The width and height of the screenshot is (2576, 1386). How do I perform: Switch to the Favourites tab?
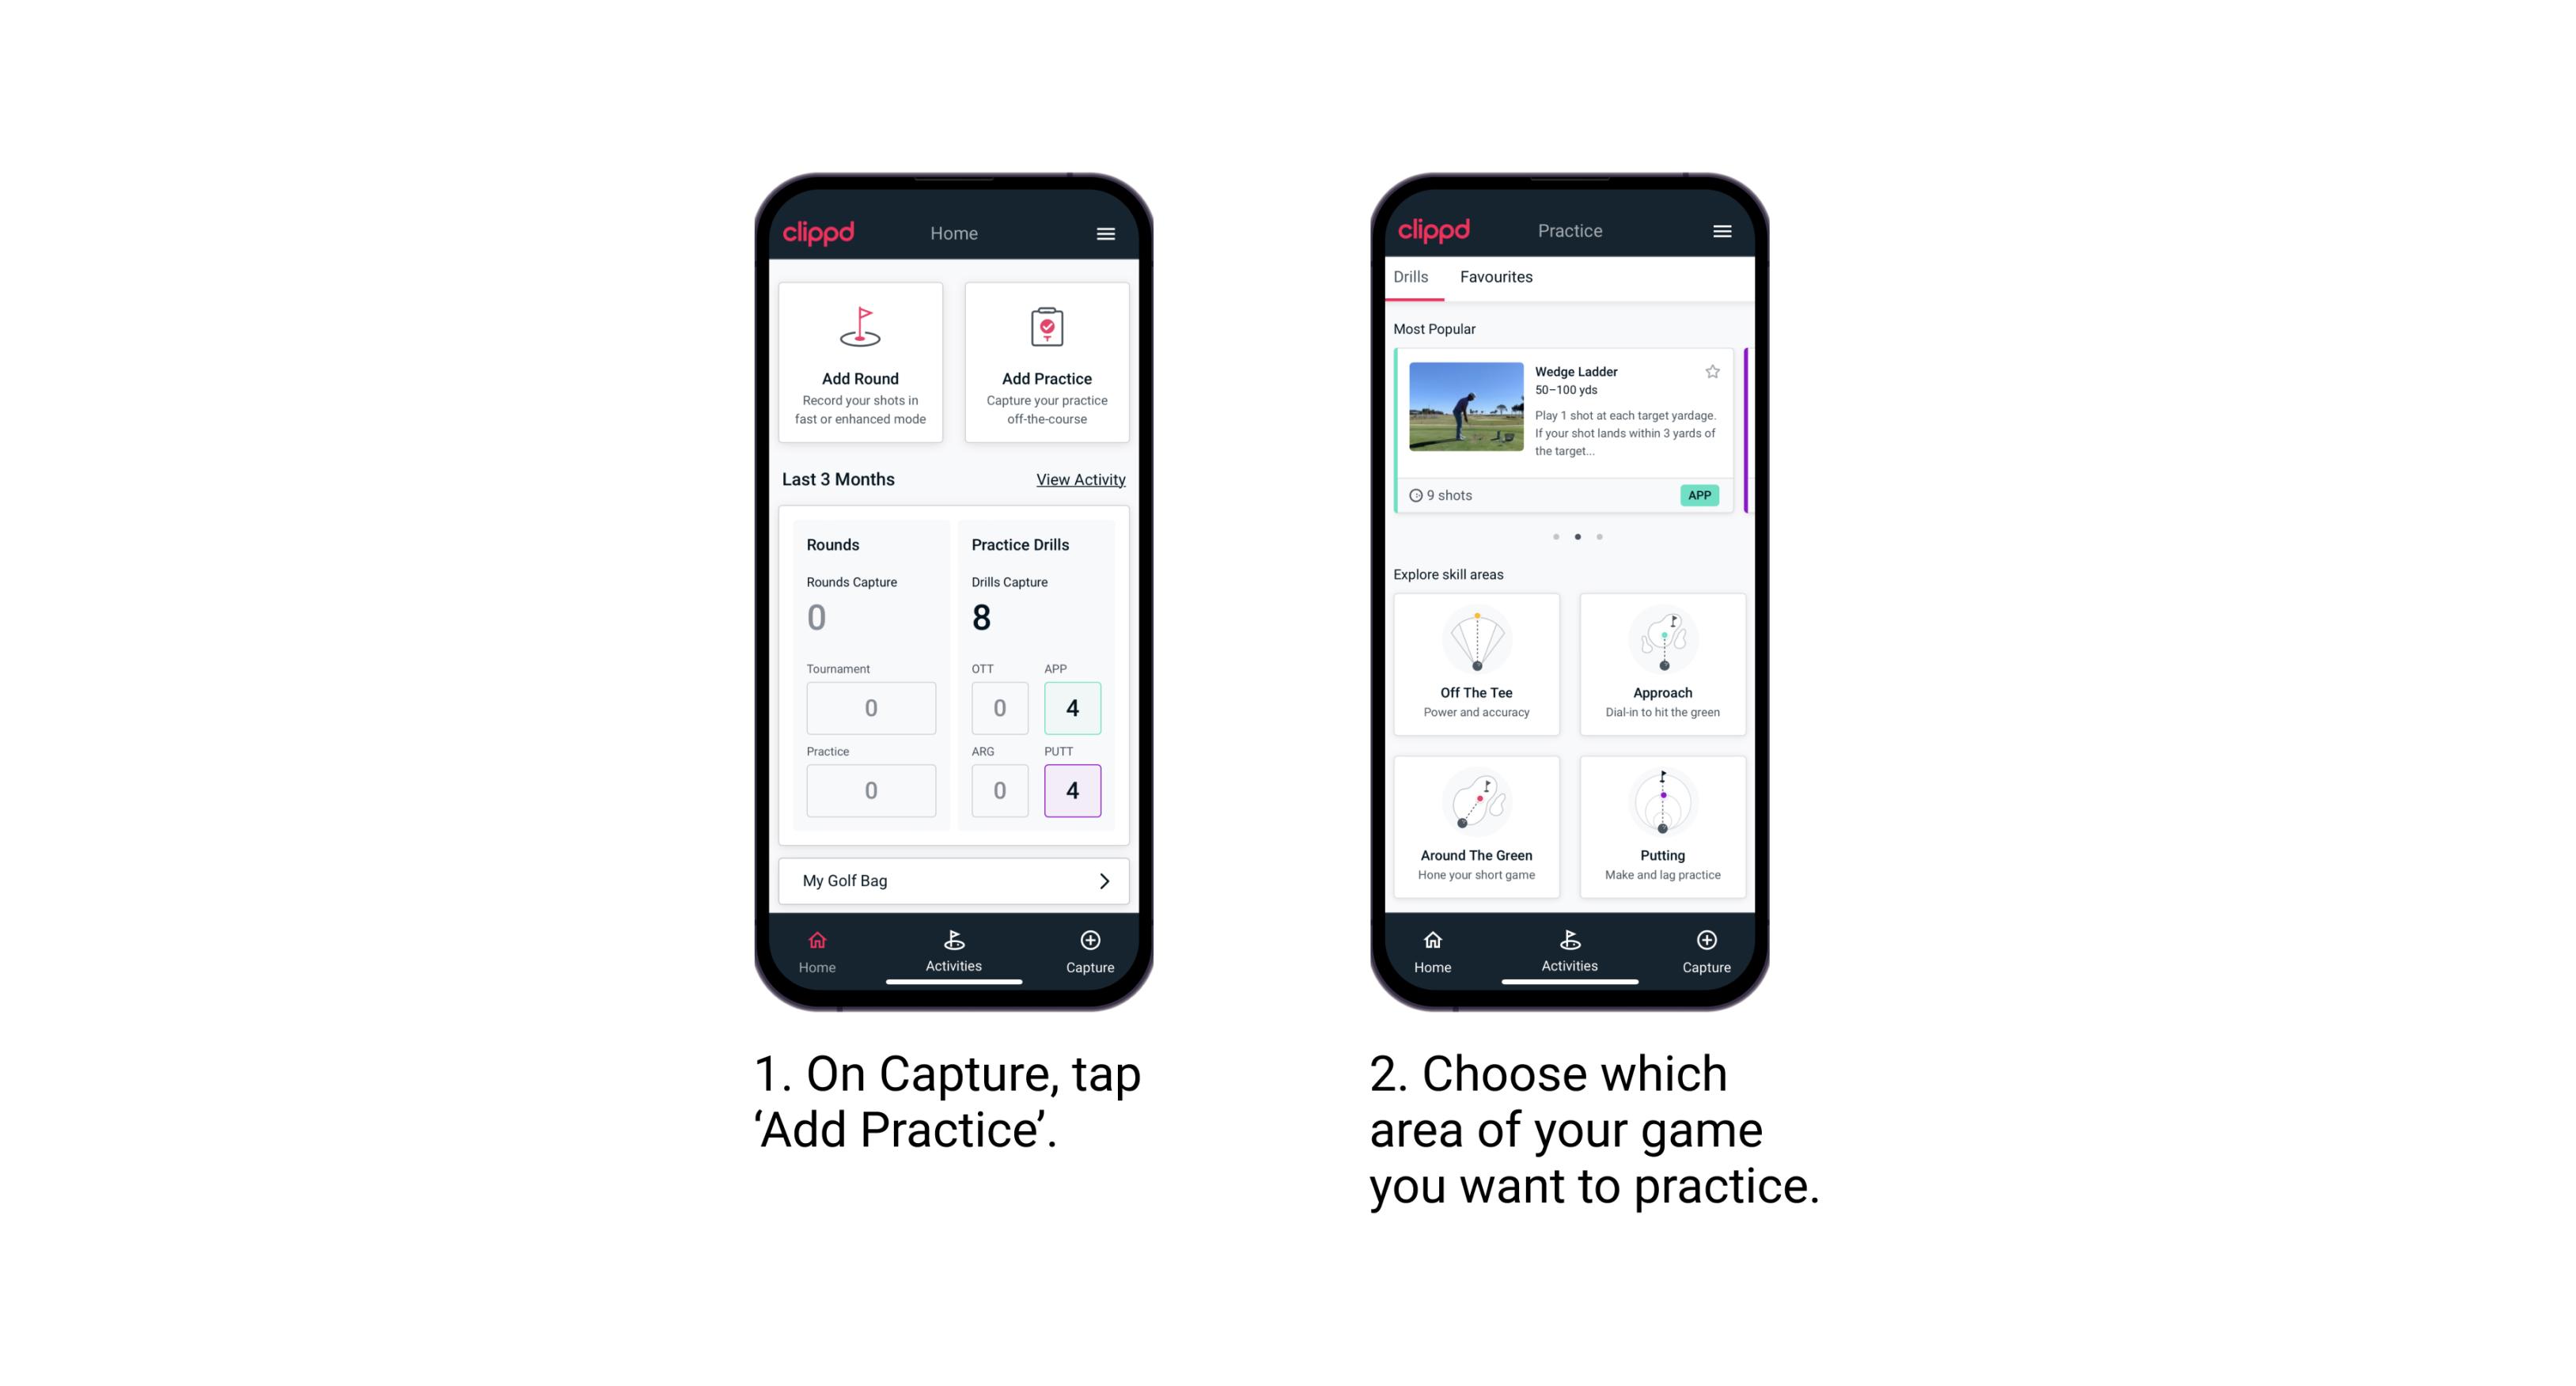tap(1497, 277)
